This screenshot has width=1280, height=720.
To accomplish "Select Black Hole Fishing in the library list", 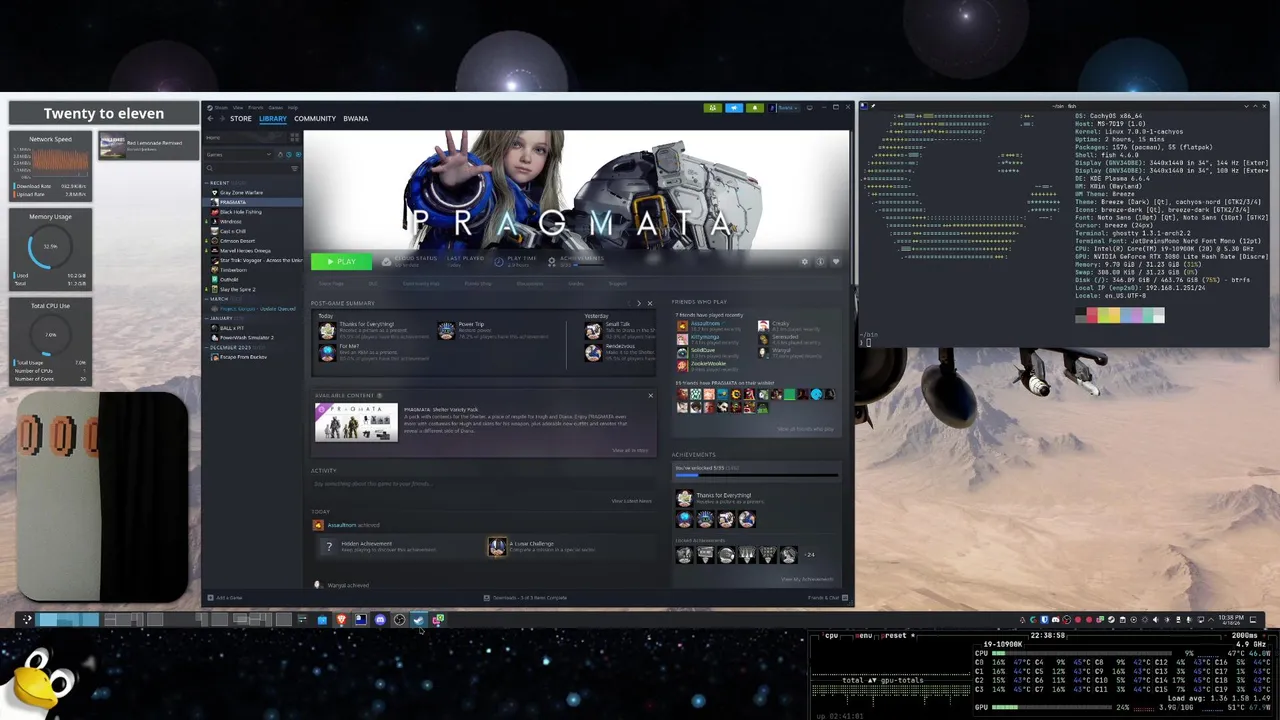I will (240, 212).
